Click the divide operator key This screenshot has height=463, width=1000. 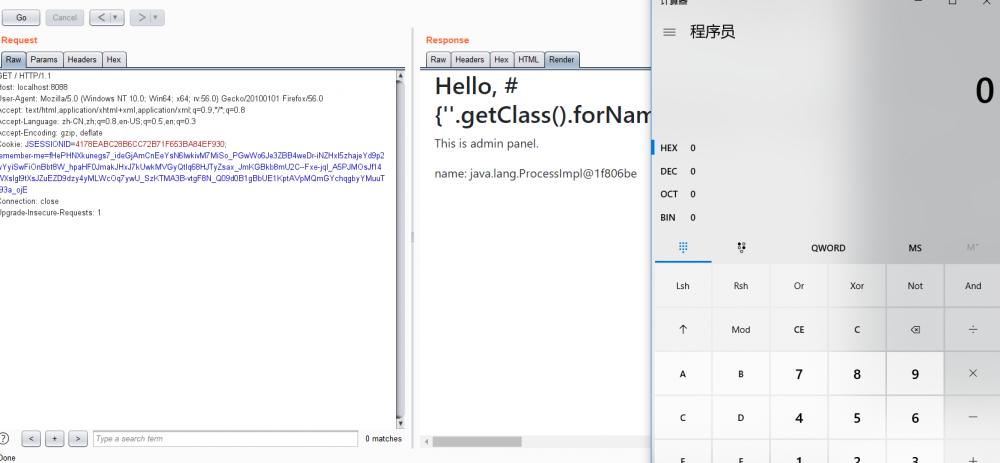(x=973, y=330)
